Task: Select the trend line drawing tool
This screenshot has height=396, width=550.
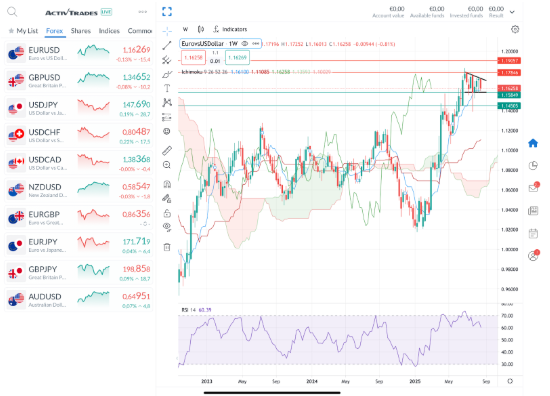Action: click(167, 45)
